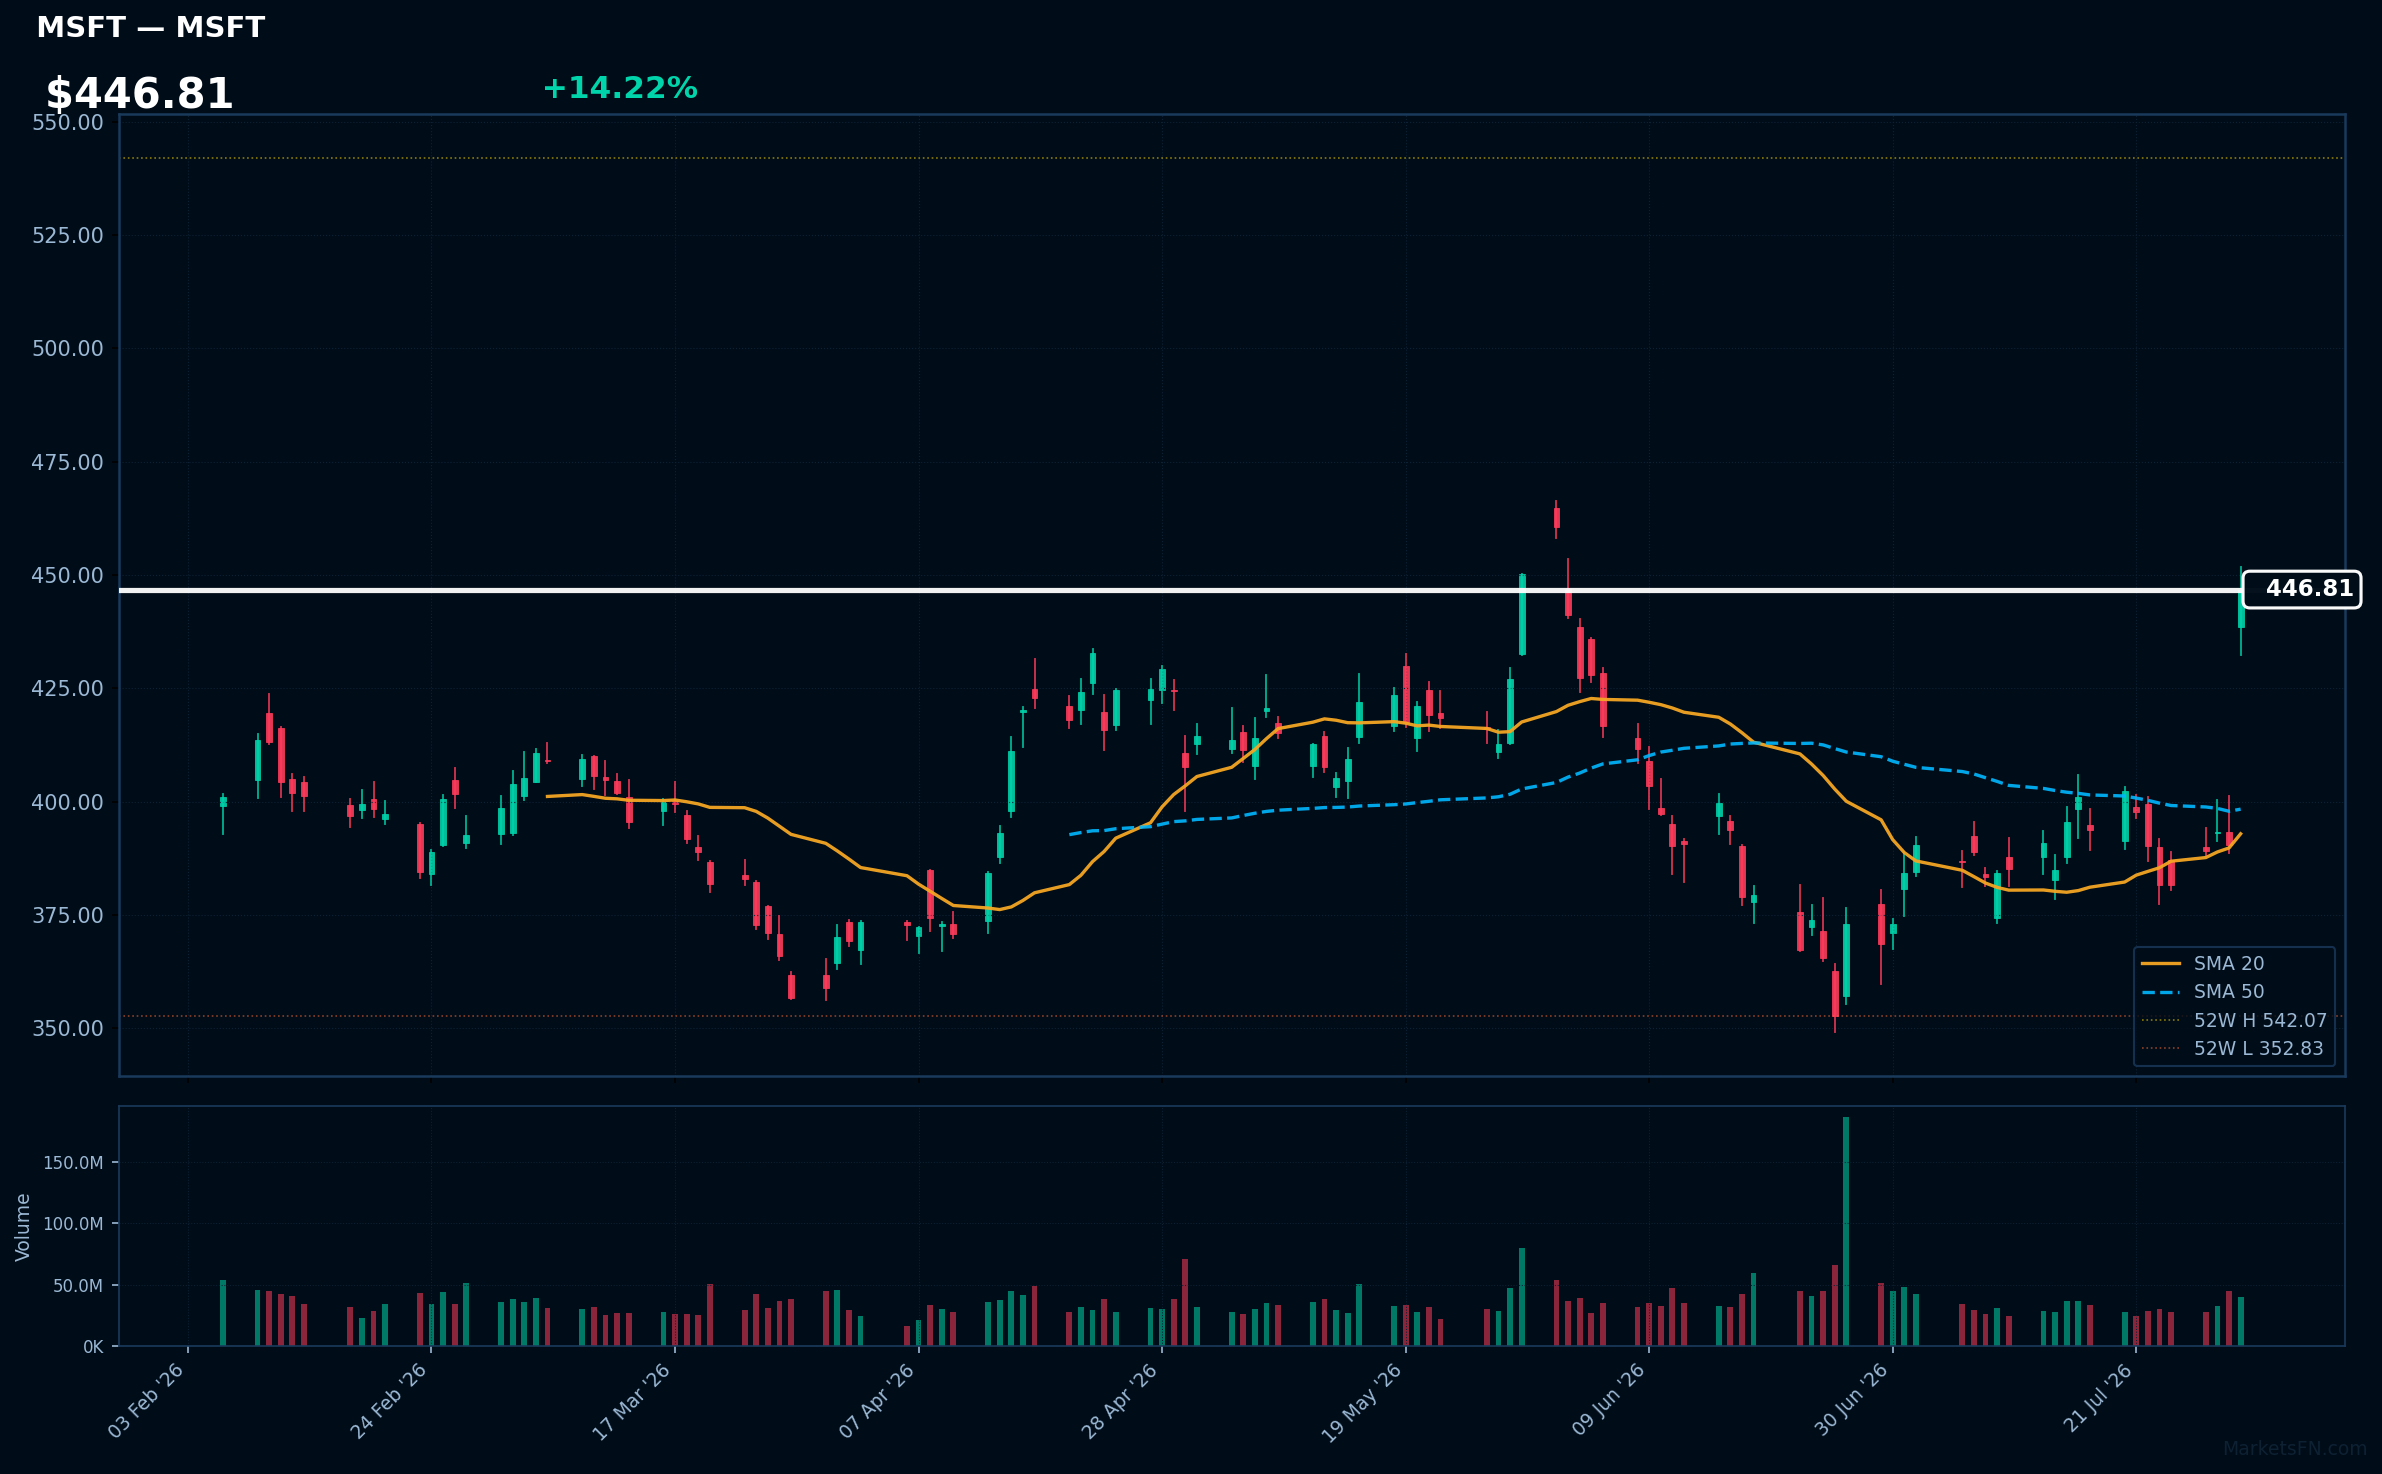Click the Volume axis title
2382x1474 pixels.
point(23,1227)
